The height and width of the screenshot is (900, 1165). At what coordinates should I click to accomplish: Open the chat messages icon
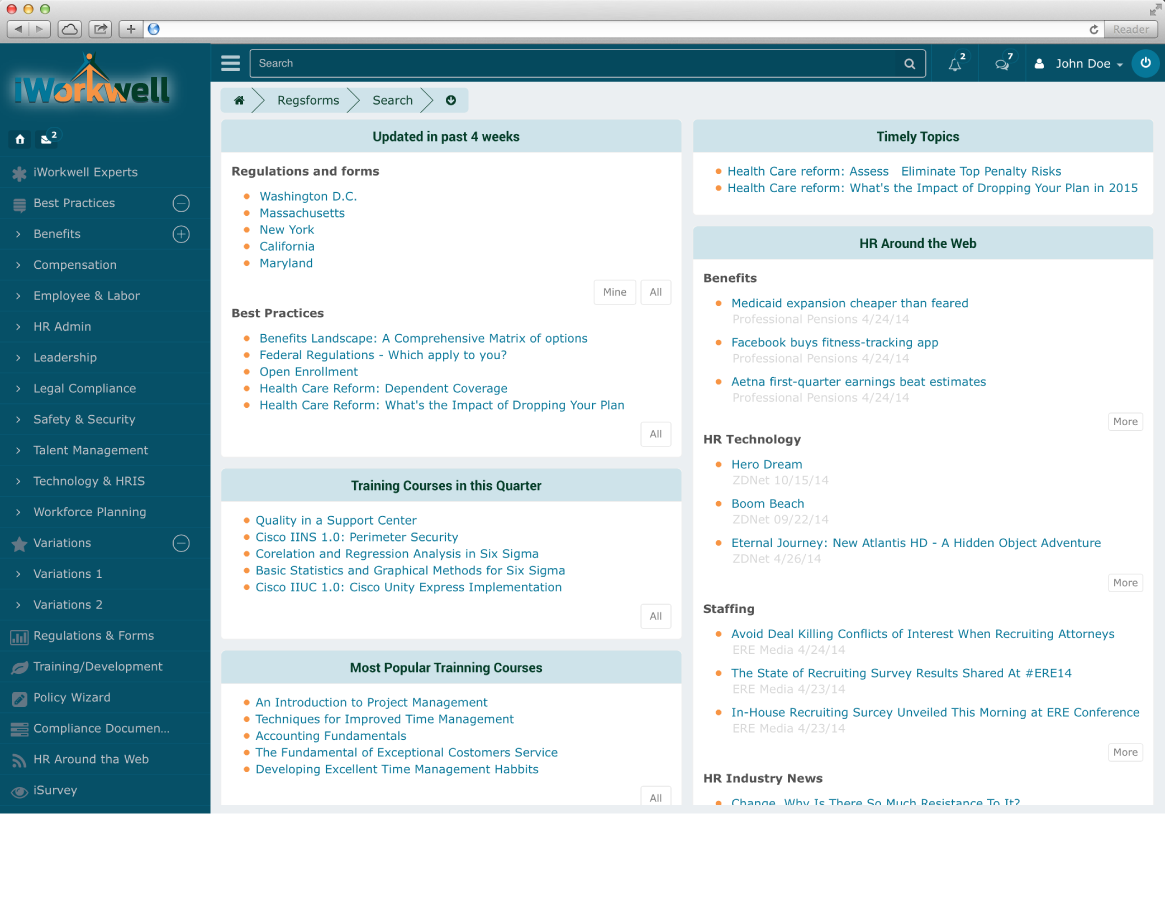pyautogui.click(x=1002, y=64)
